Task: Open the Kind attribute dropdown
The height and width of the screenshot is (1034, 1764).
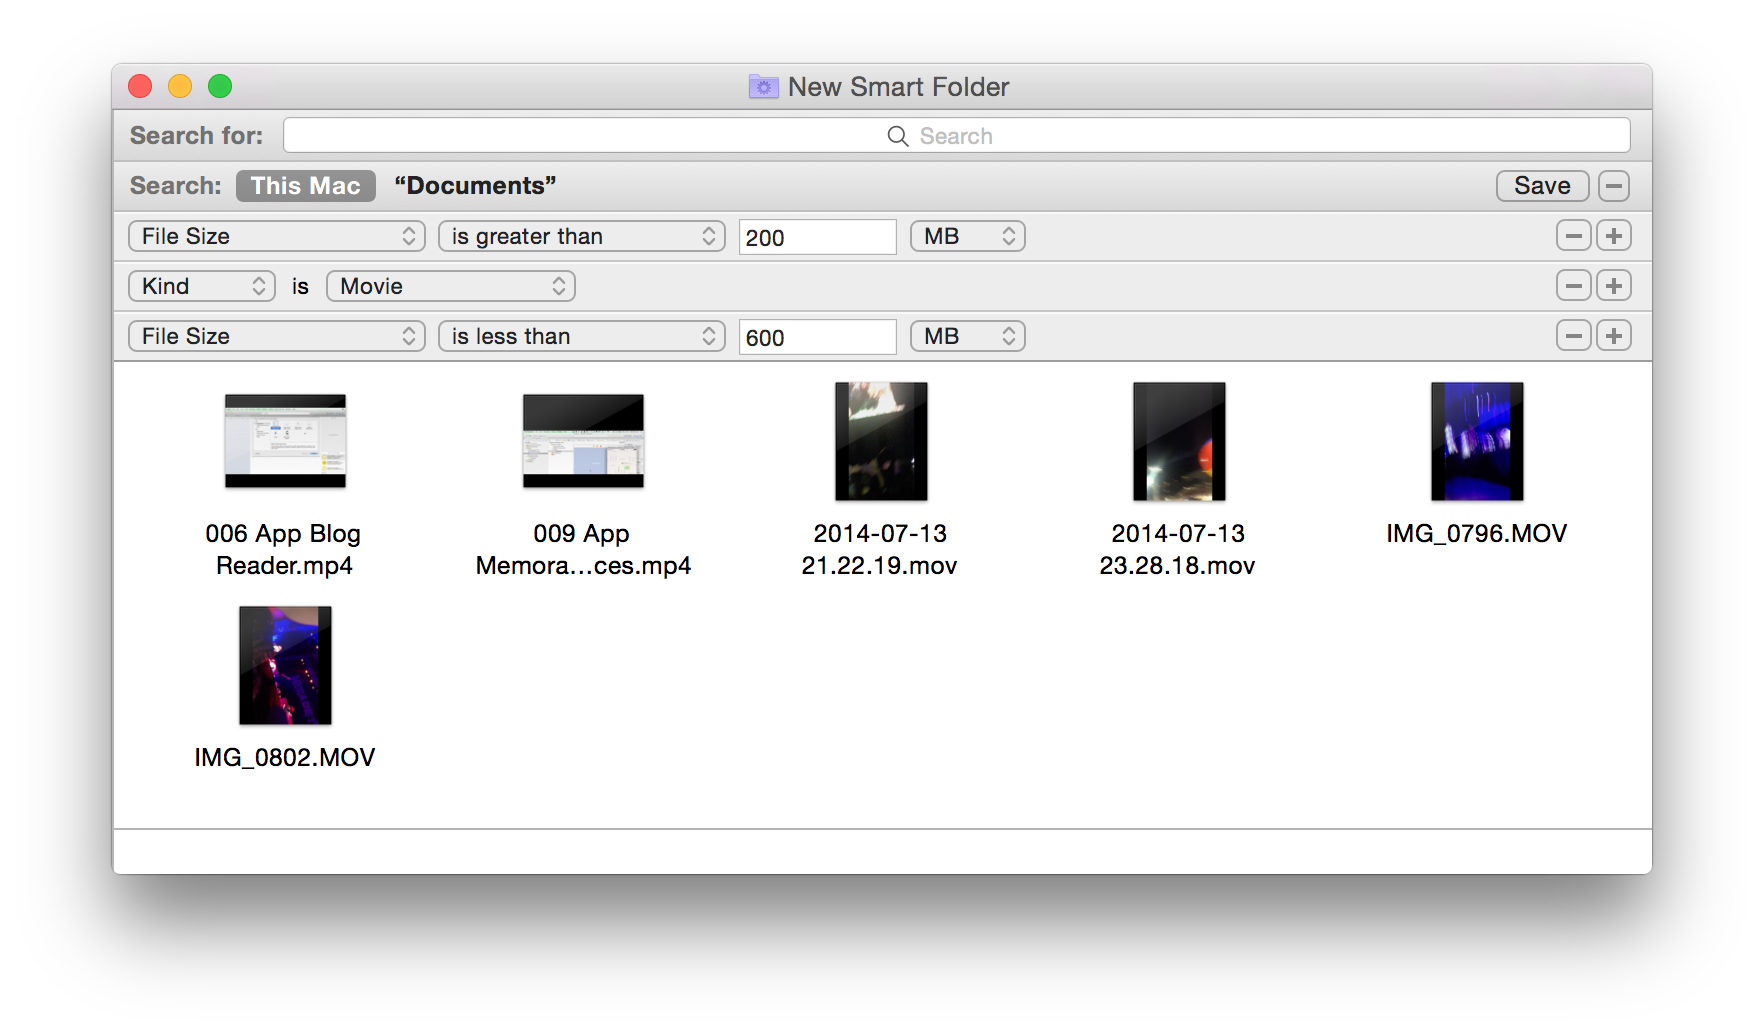Action: click(201, 286)
